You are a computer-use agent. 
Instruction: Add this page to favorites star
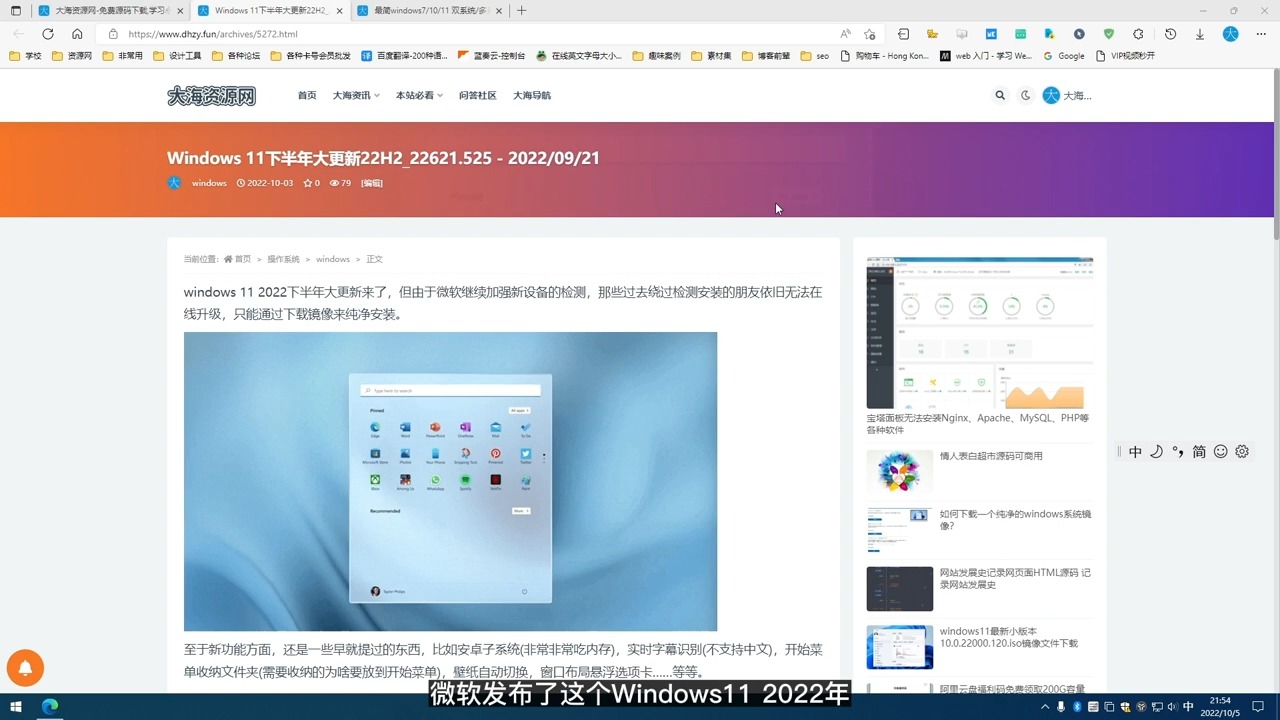coord(870,34)
